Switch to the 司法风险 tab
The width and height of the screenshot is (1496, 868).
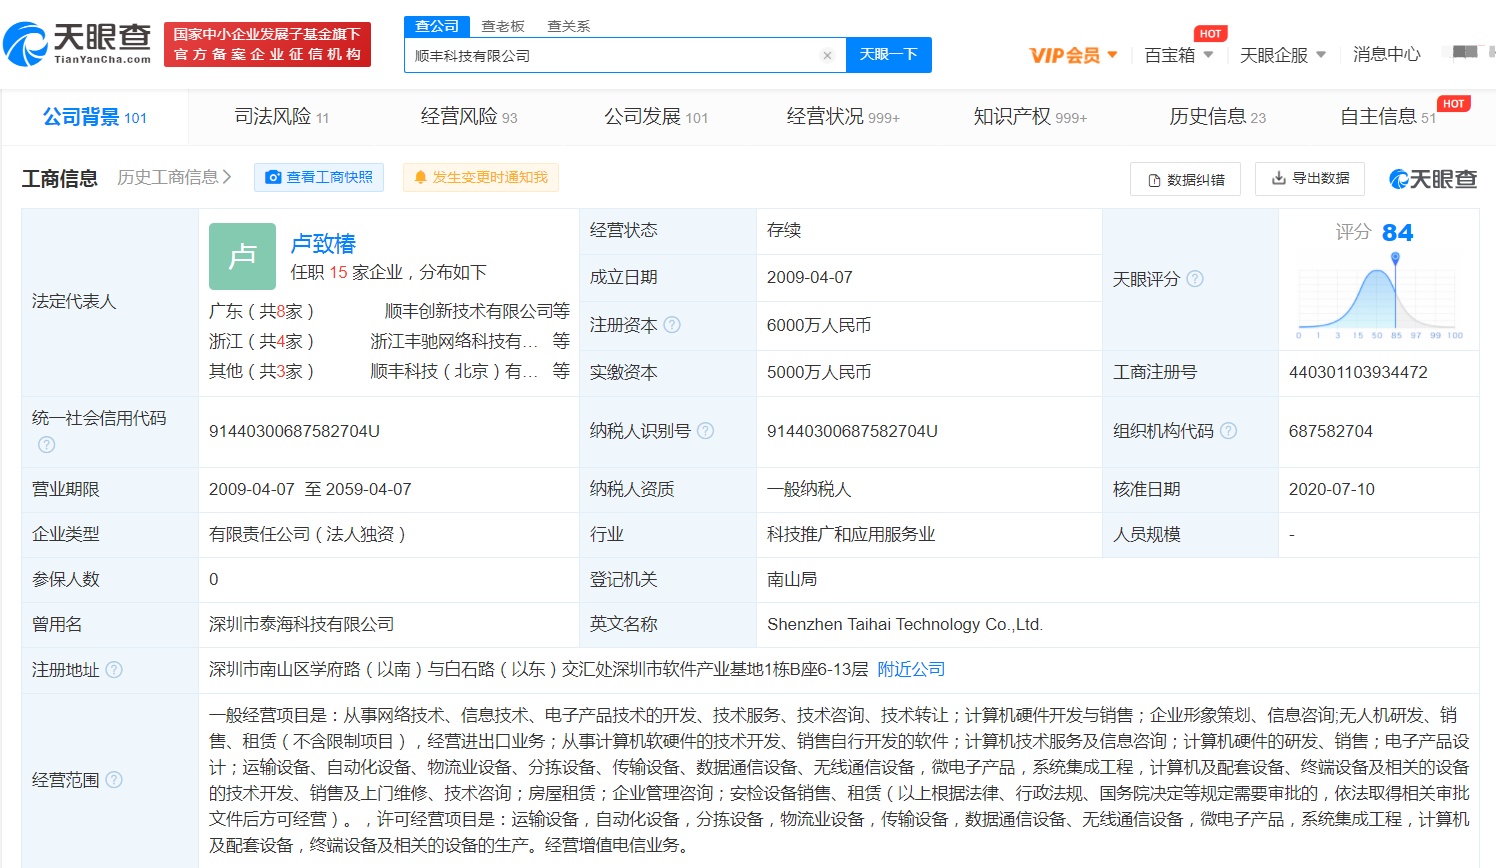pos(282,117)
